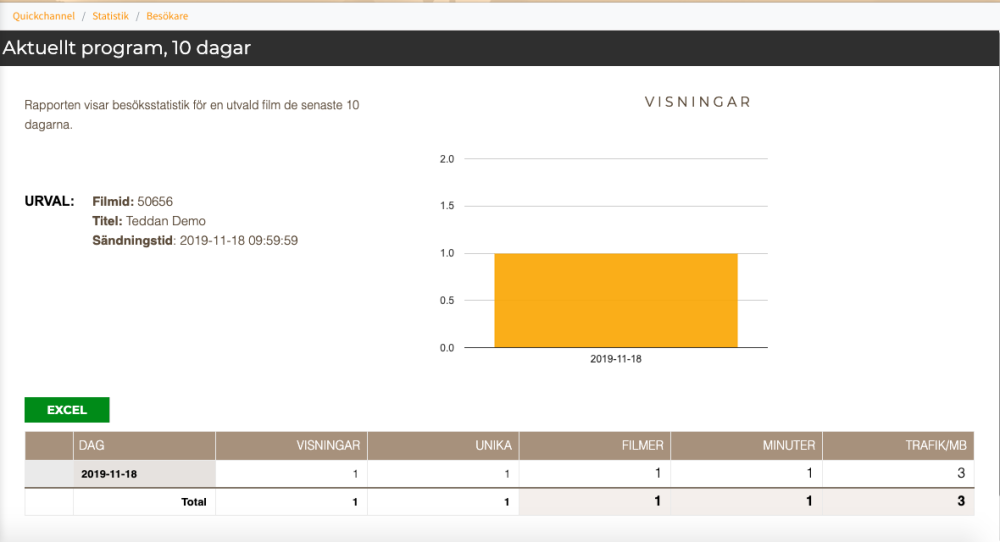
Task: Click the TRAFIK/MB value 3 in 2019-11-18 row
Action: click(961, 473)
